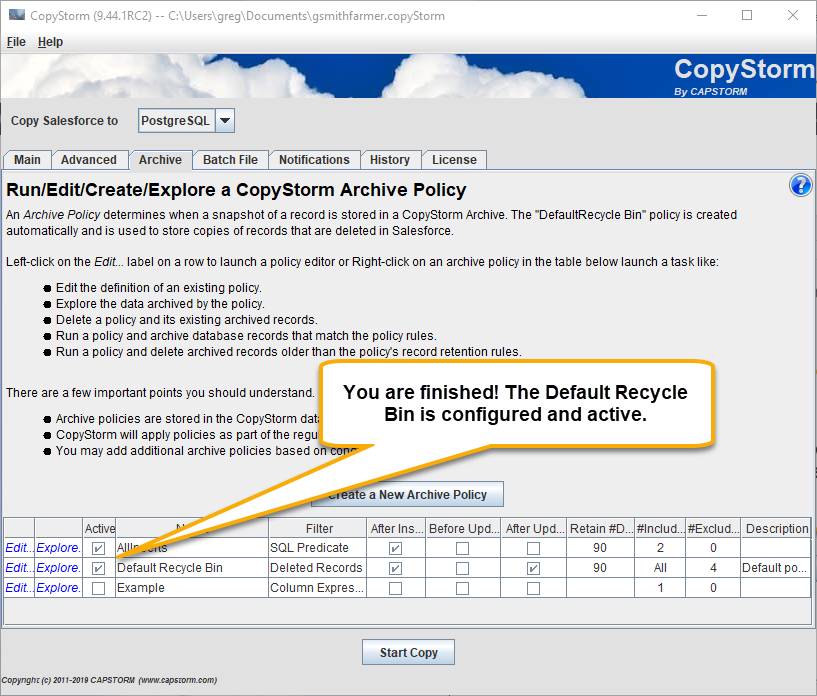Click Edit link for Default Recycle Bin
The width and height of the screenshot is (817, 696).
coord(19,568)
